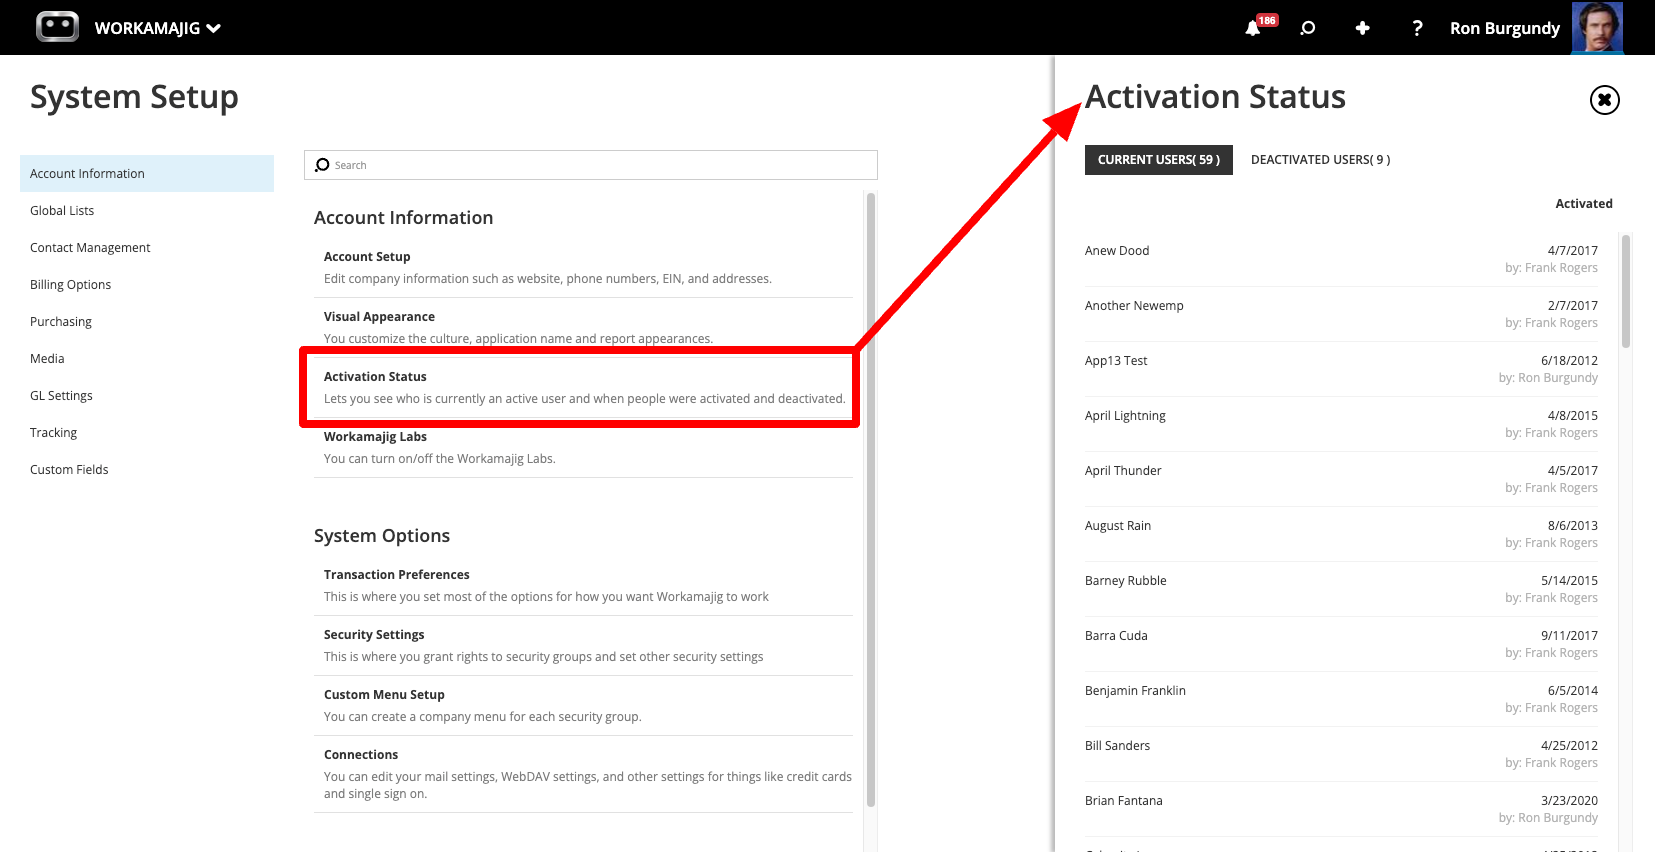The height and width of the screenshot is (852, 1655).
Task: Click activation date 3/23/2020
Action: 1569,800
